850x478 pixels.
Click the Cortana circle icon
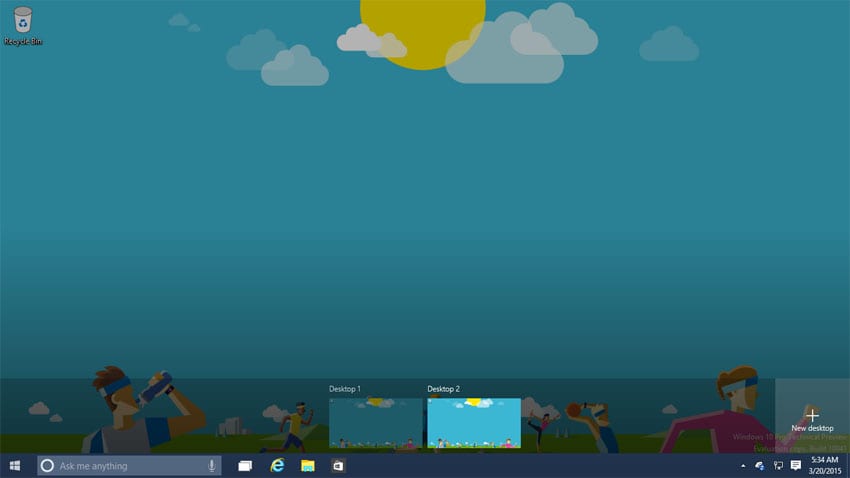tap(47, 466)
